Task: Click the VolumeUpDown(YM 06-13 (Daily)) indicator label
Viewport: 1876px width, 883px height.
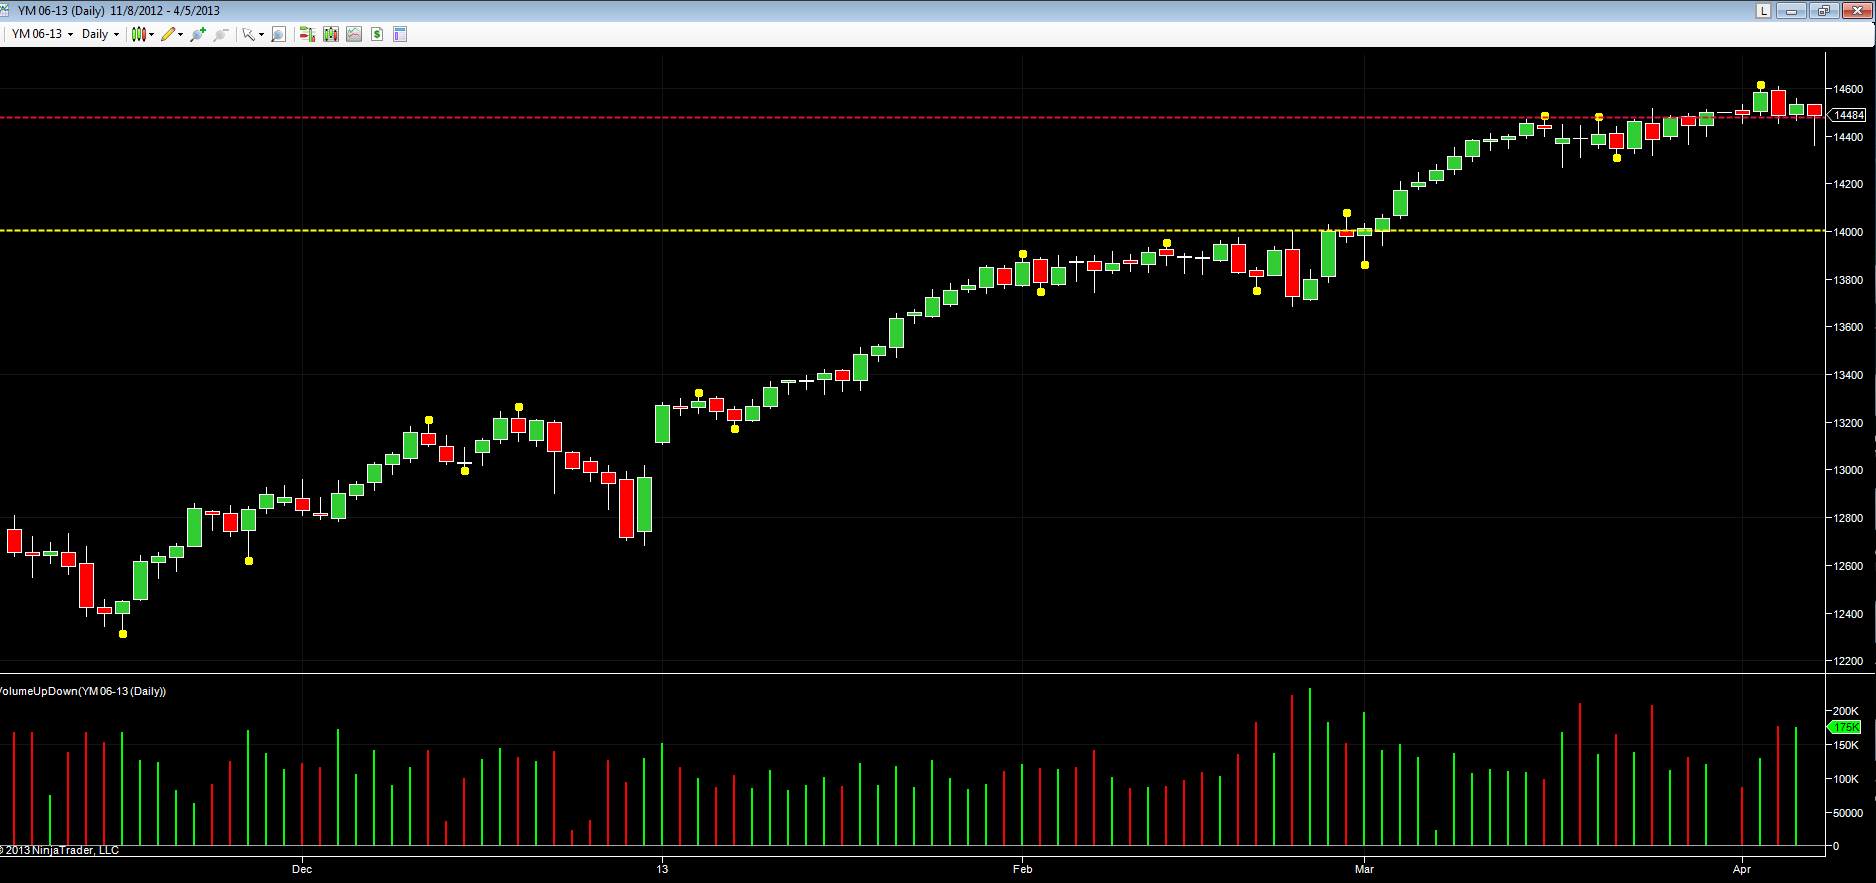Action: pyautogui.click(x=83, y=691)
